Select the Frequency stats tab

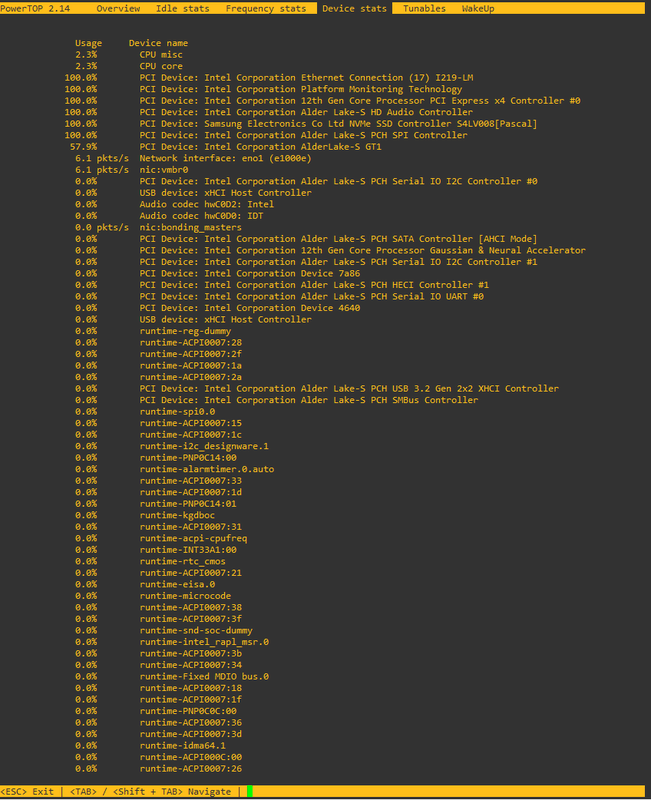point(265,8)
